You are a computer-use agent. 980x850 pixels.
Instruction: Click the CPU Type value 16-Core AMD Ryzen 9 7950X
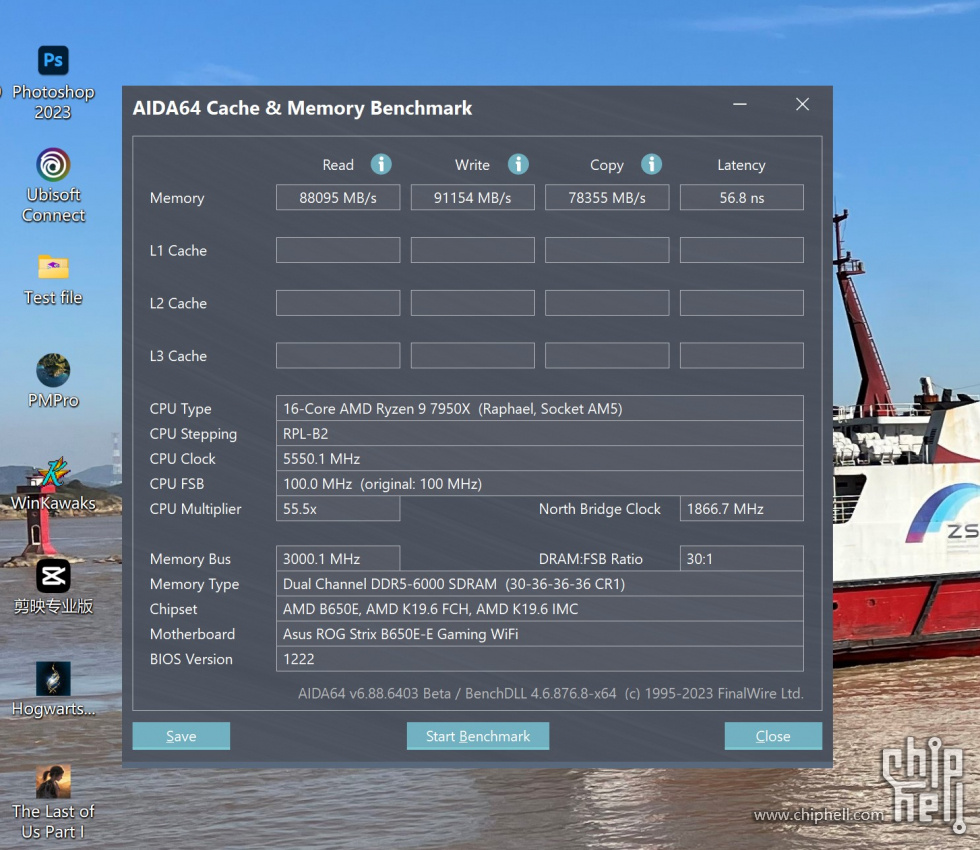click(x=540, y=408)
